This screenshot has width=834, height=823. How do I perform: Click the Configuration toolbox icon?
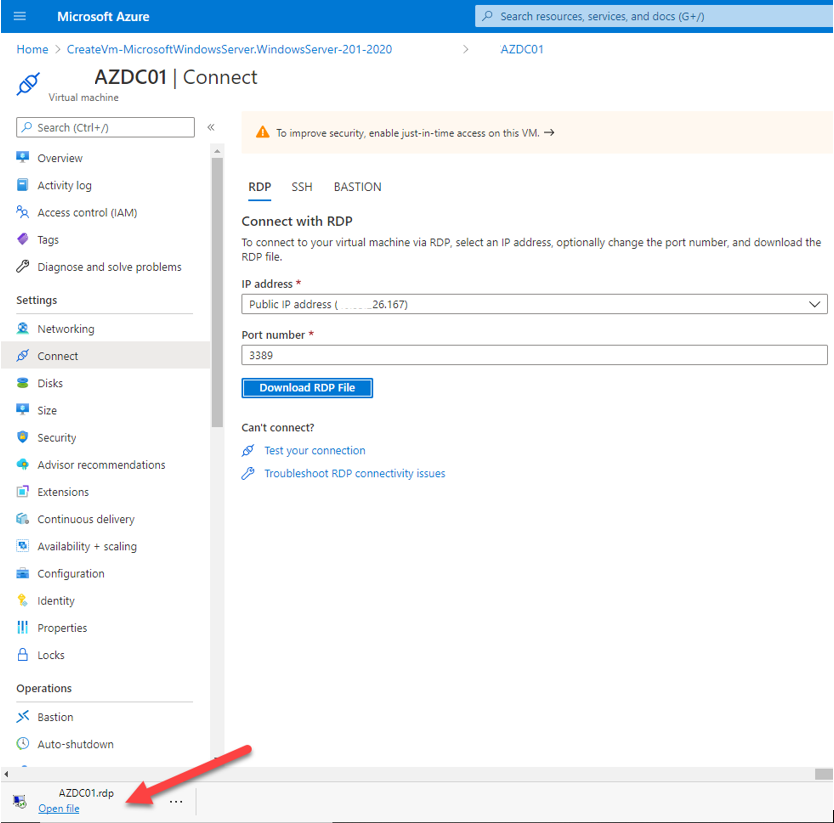pyautogui.click(x=22, y=573)
